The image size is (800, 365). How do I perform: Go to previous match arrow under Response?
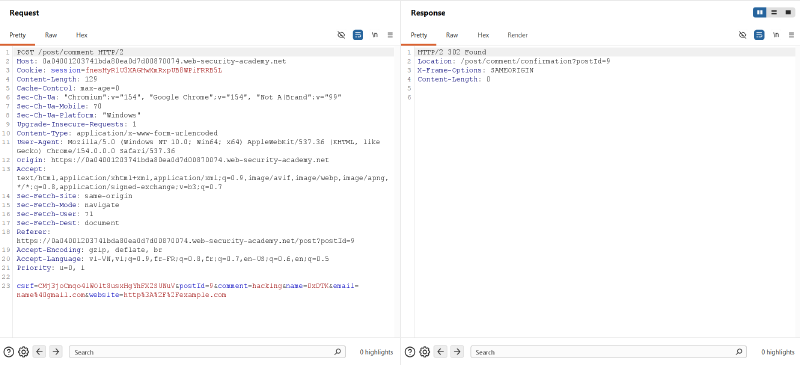[441, 352]
